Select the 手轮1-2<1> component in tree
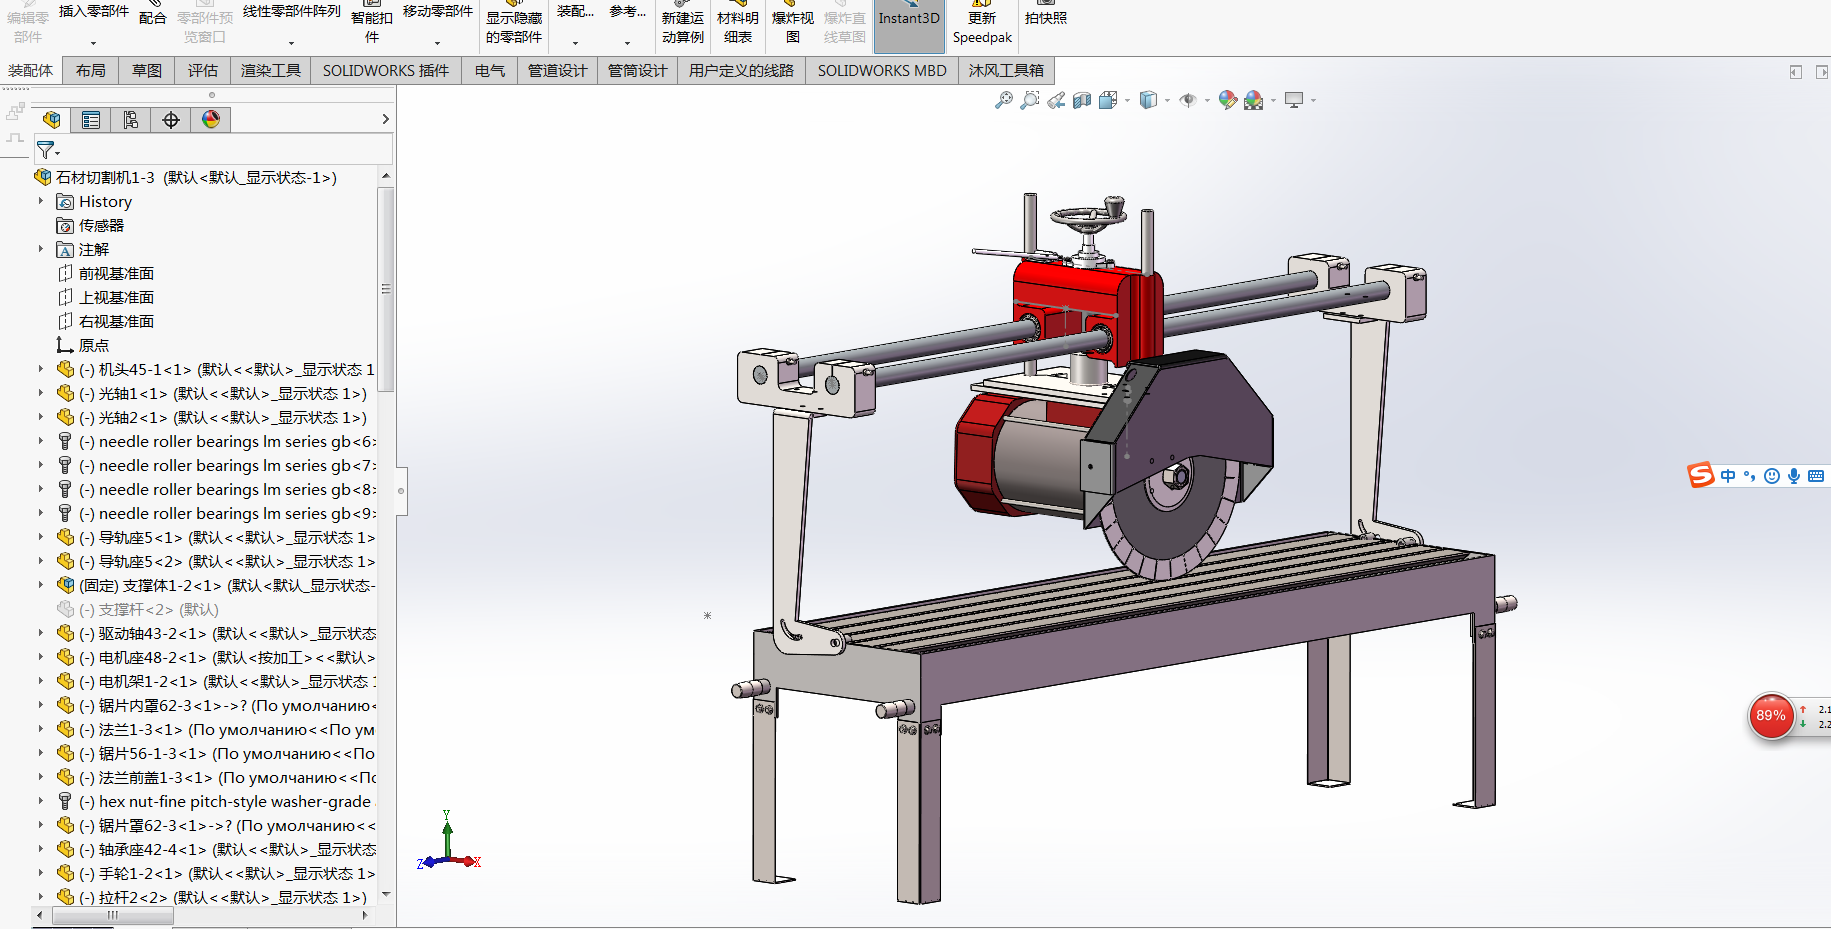The image size is (1831, 929). 215,873
